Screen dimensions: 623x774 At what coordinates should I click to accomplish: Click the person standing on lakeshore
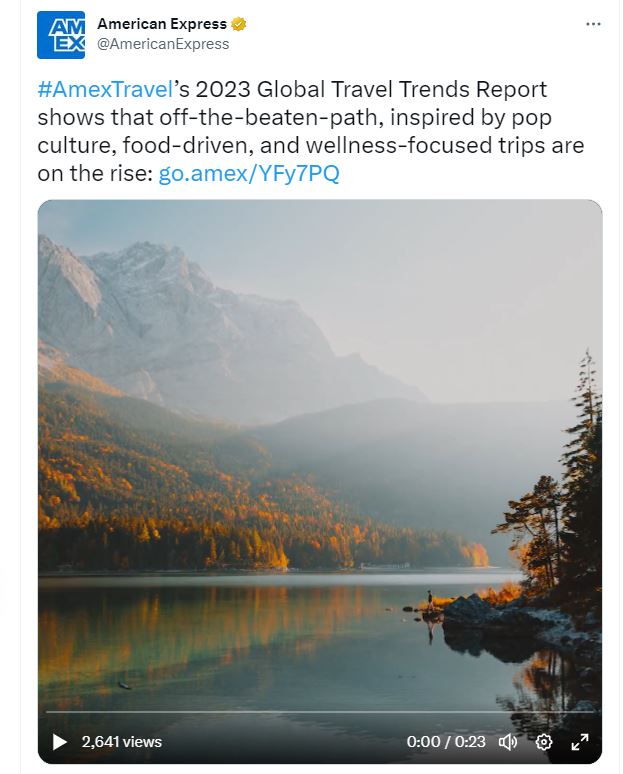[x=430, y=600]
